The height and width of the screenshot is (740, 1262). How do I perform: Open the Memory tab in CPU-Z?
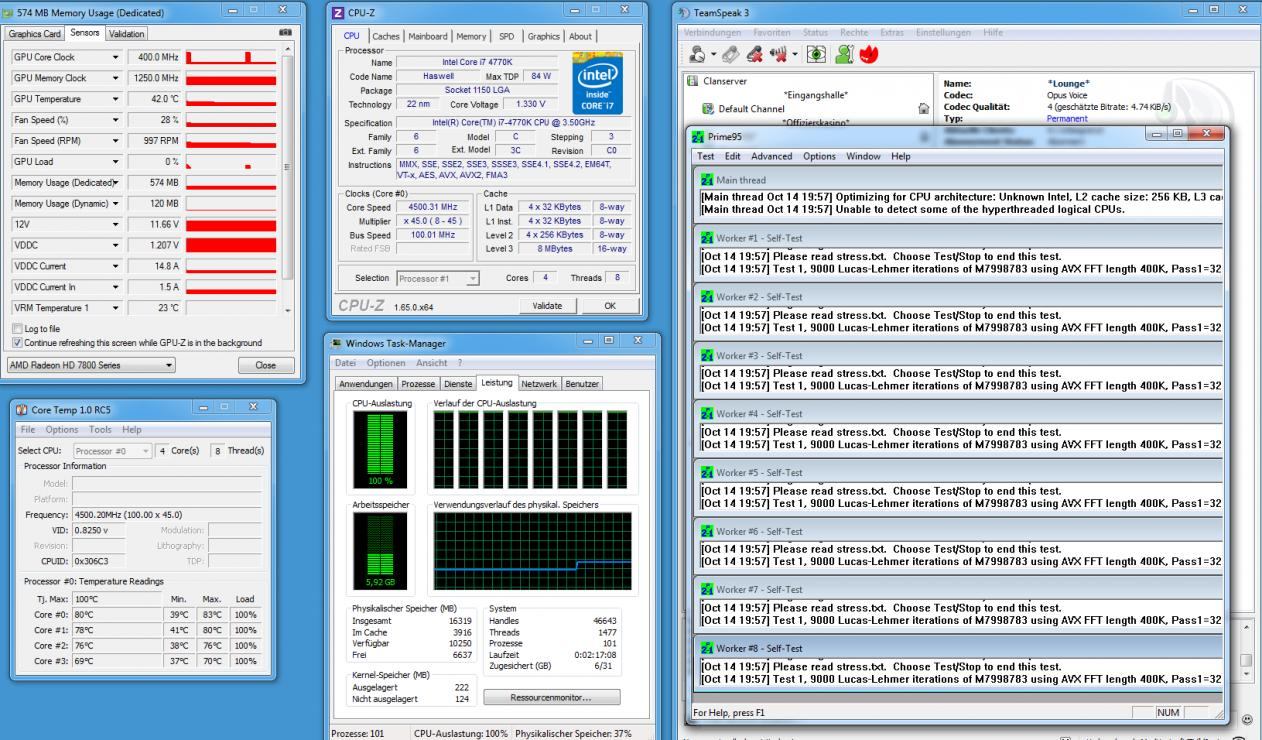tap(471, 37)
